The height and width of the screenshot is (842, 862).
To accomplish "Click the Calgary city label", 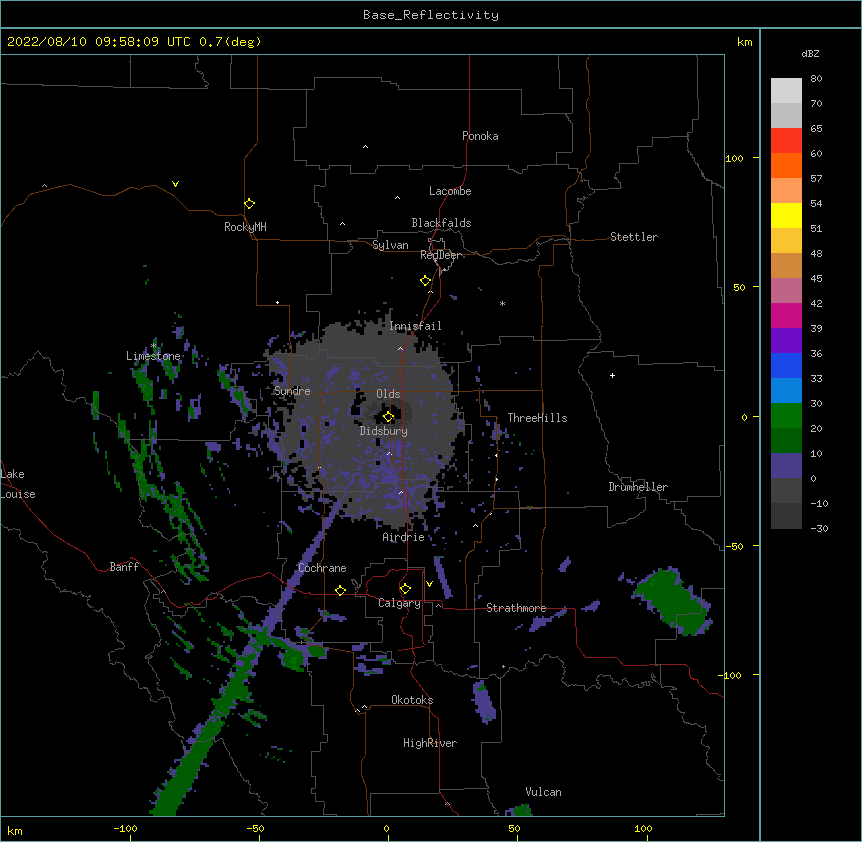I will pyautogui.click(x=399, y=603).
